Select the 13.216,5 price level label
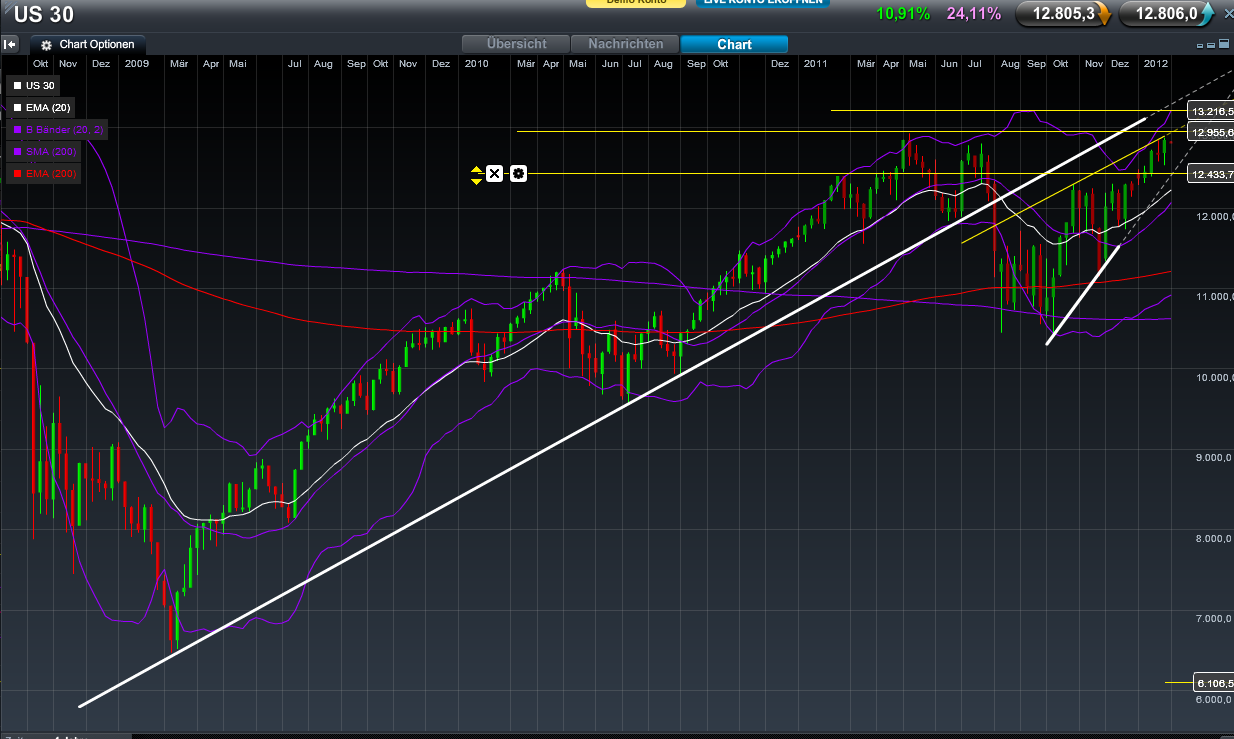This screenshot has height=739, width=1234. 1210,110
